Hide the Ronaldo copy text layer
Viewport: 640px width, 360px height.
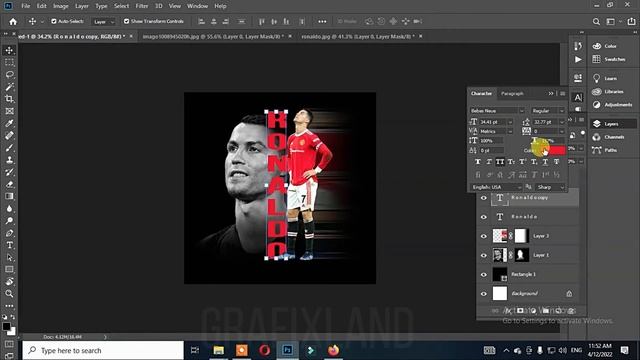pos(484,198)
